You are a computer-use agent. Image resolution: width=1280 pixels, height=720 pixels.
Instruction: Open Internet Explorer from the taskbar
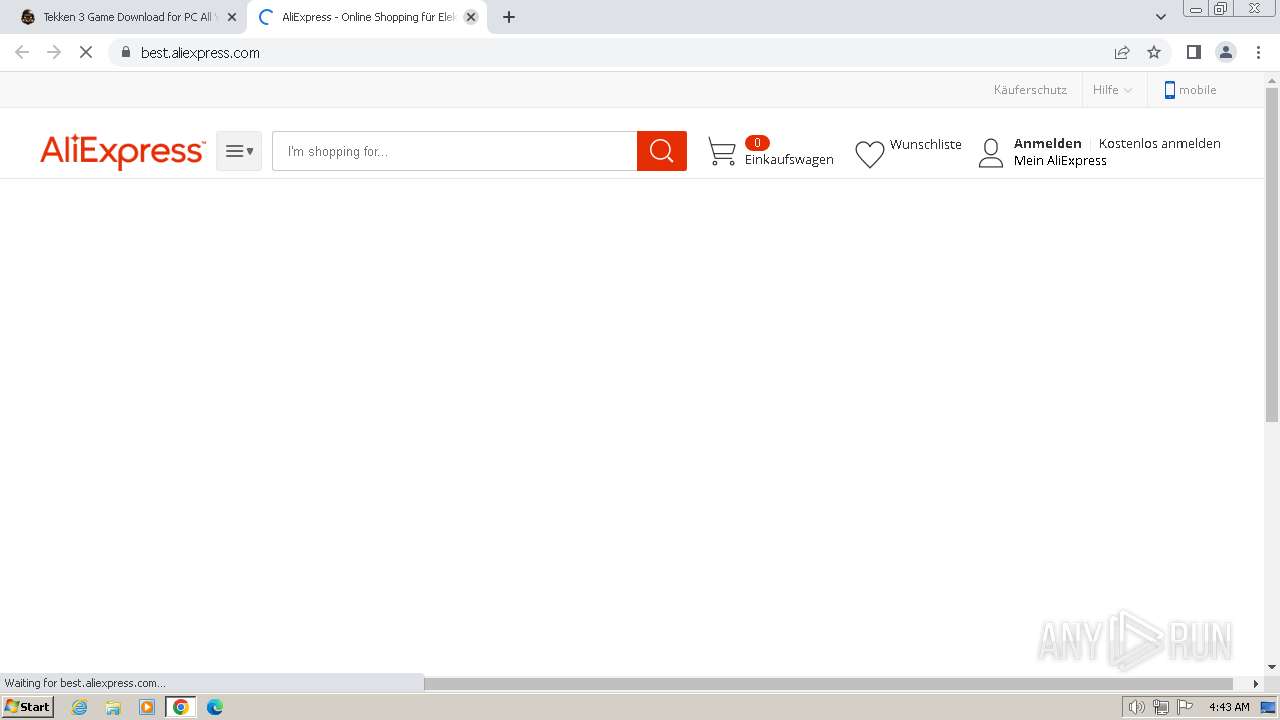point(80,707)
